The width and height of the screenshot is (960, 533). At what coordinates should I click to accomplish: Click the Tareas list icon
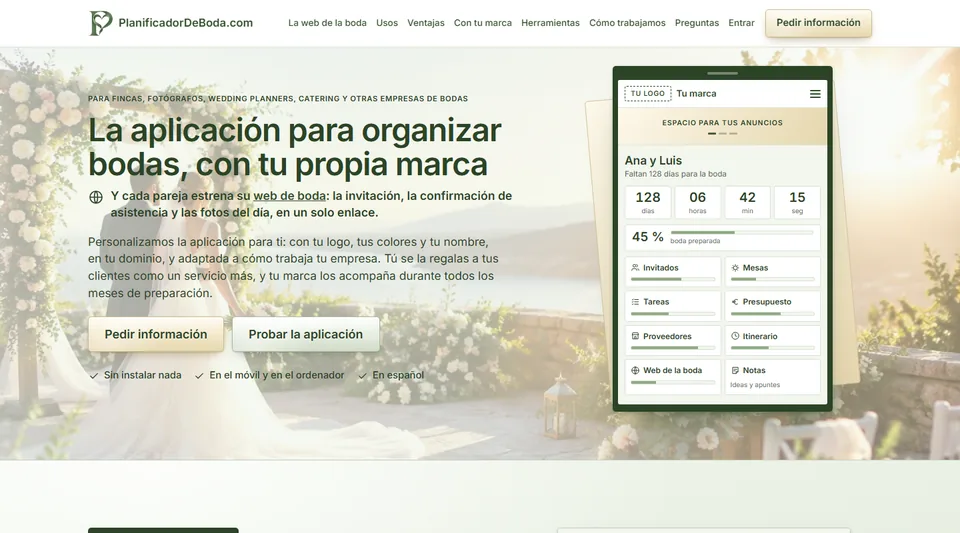636,302
